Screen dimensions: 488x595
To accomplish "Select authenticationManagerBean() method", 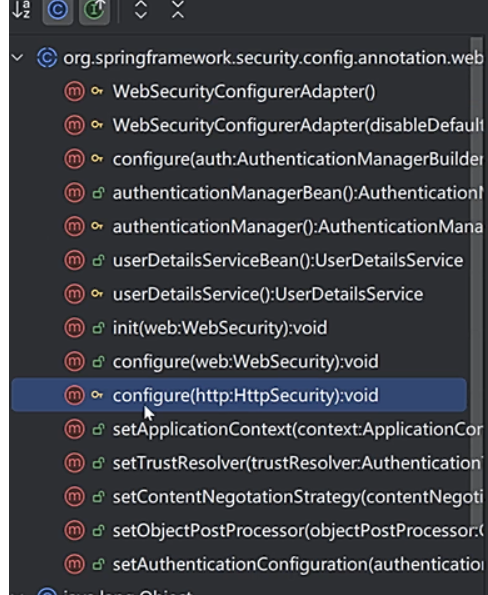I will pos(298,193).
